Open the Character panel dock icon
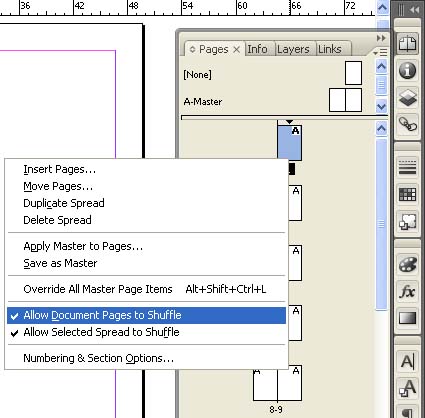Screen dimensions: 425x418 [x=408, y=362]
